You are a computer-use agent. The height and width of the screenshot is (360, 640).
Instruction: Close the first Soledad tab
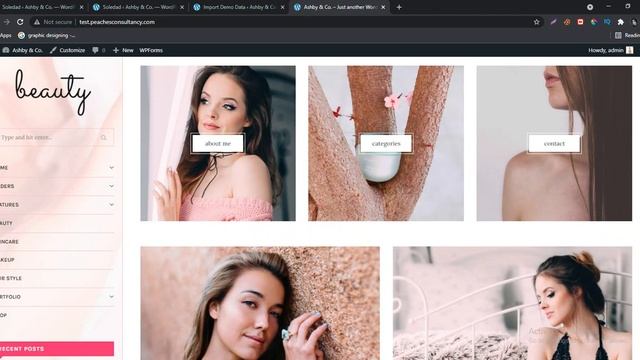pos(82,7)
